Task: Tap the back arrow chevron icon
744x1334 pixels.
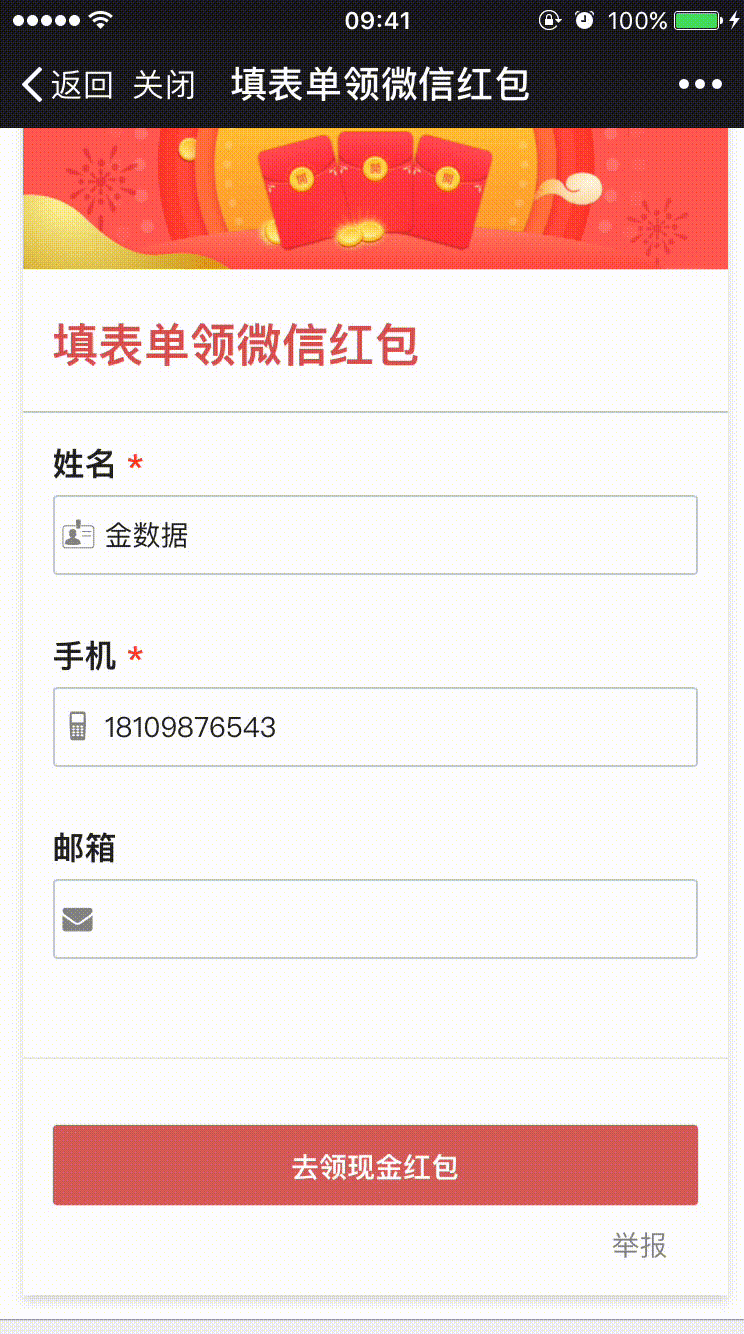Action: [32, 85]
